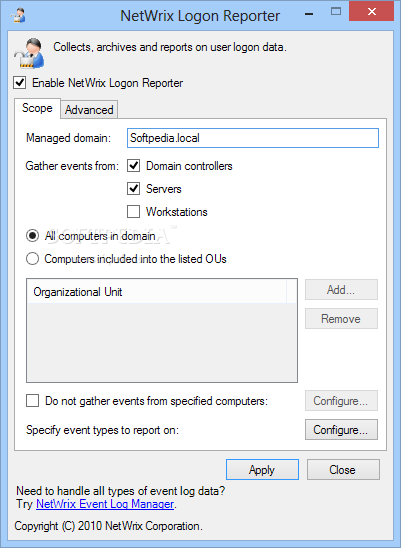The height and width of the screenshot is (548, 401).
Task: Click the Apply button
Action: (x=262, y=470)
